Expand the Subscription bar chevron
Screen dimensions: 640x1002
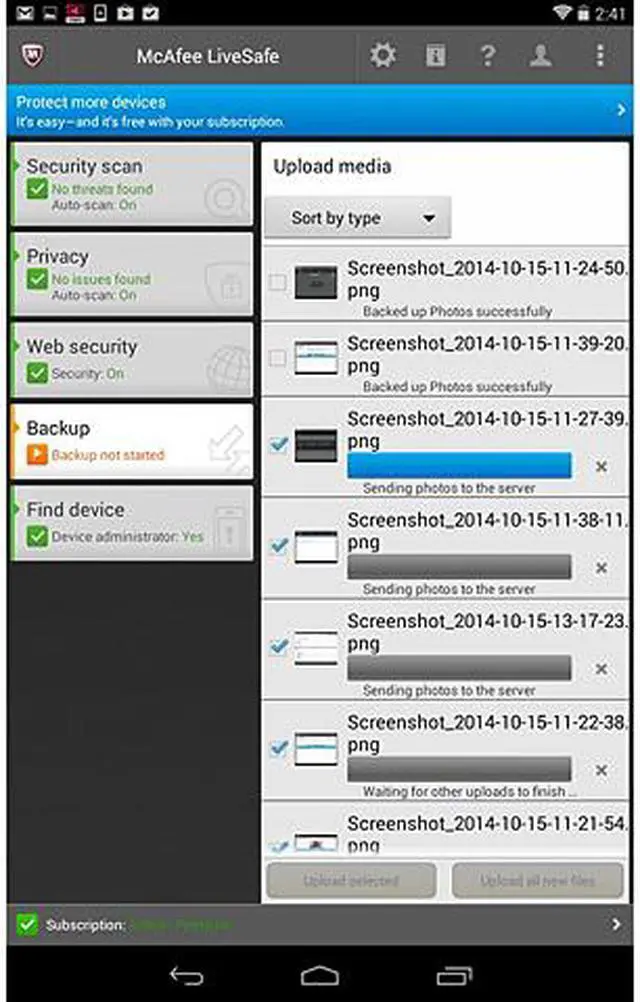[616, 924]
